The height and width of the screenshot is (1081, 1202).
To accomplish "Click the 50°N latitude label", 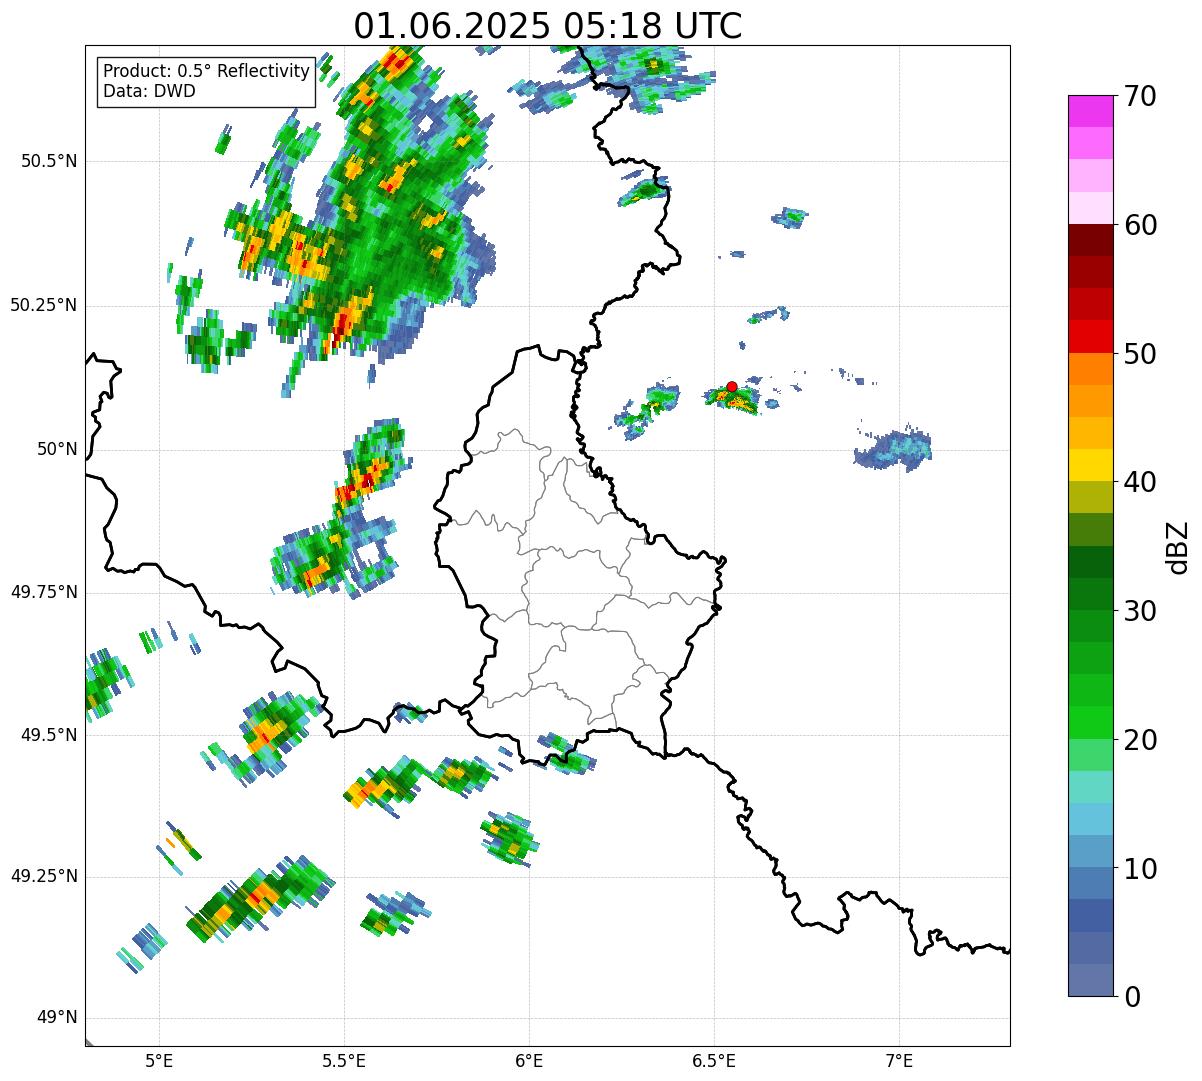I will click(x=57, y=449).
